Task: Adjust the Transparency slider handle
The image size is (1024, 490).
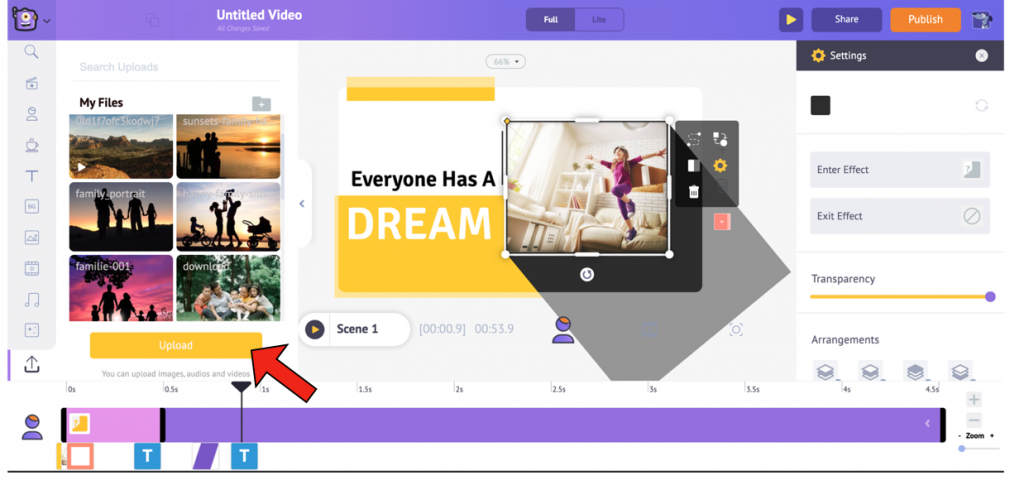Action: 990,297
